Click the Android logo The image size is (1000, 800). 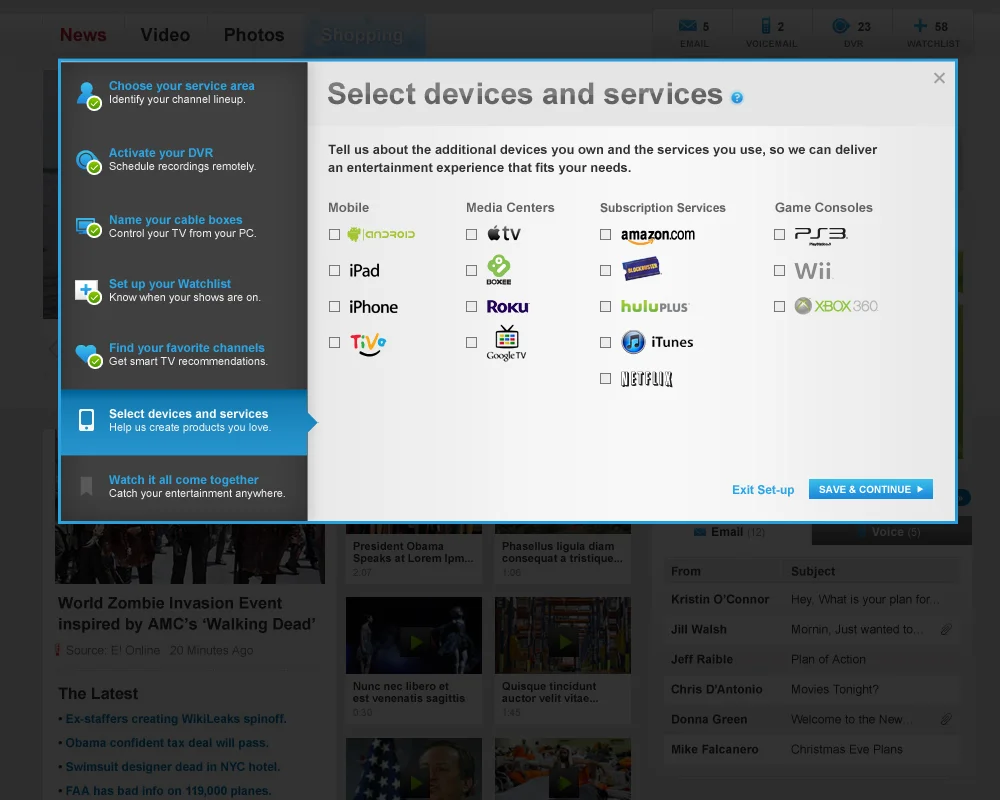381,234
